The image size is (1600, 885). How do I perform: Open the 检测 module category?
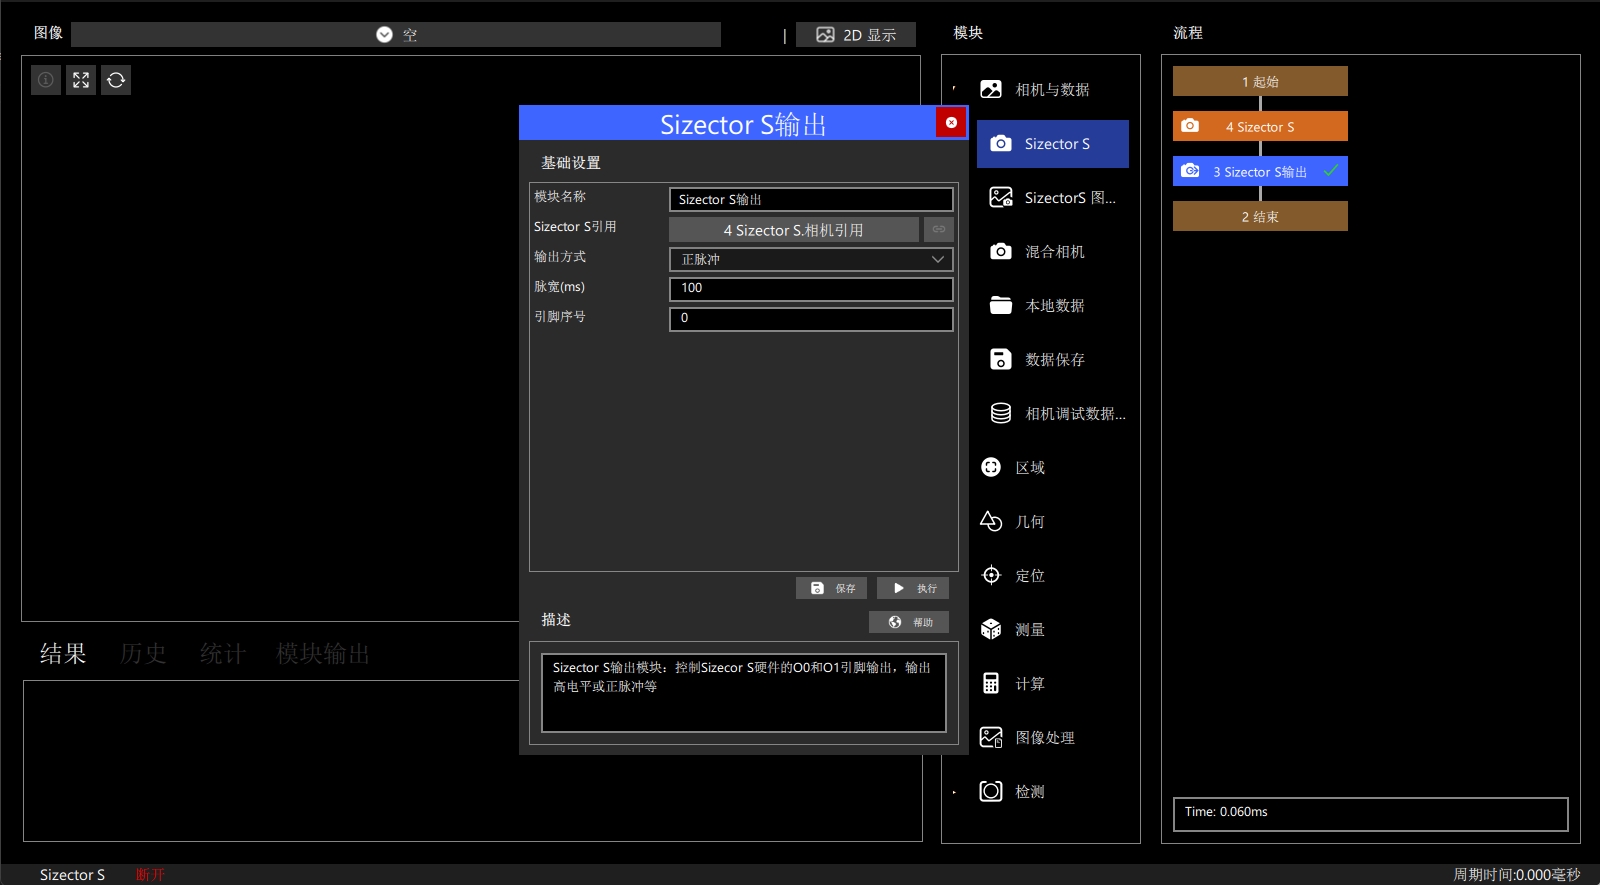[x=1013, y=792]
